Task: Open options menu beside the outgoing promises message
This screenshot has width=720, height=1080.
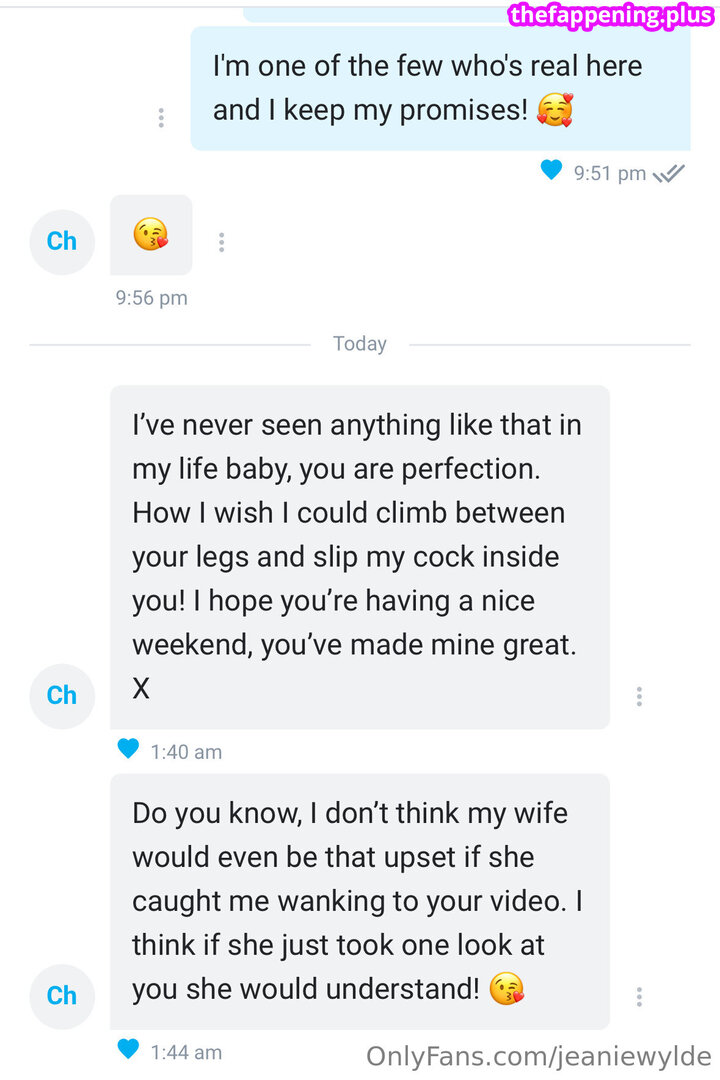Action: (x=161, y=118)
